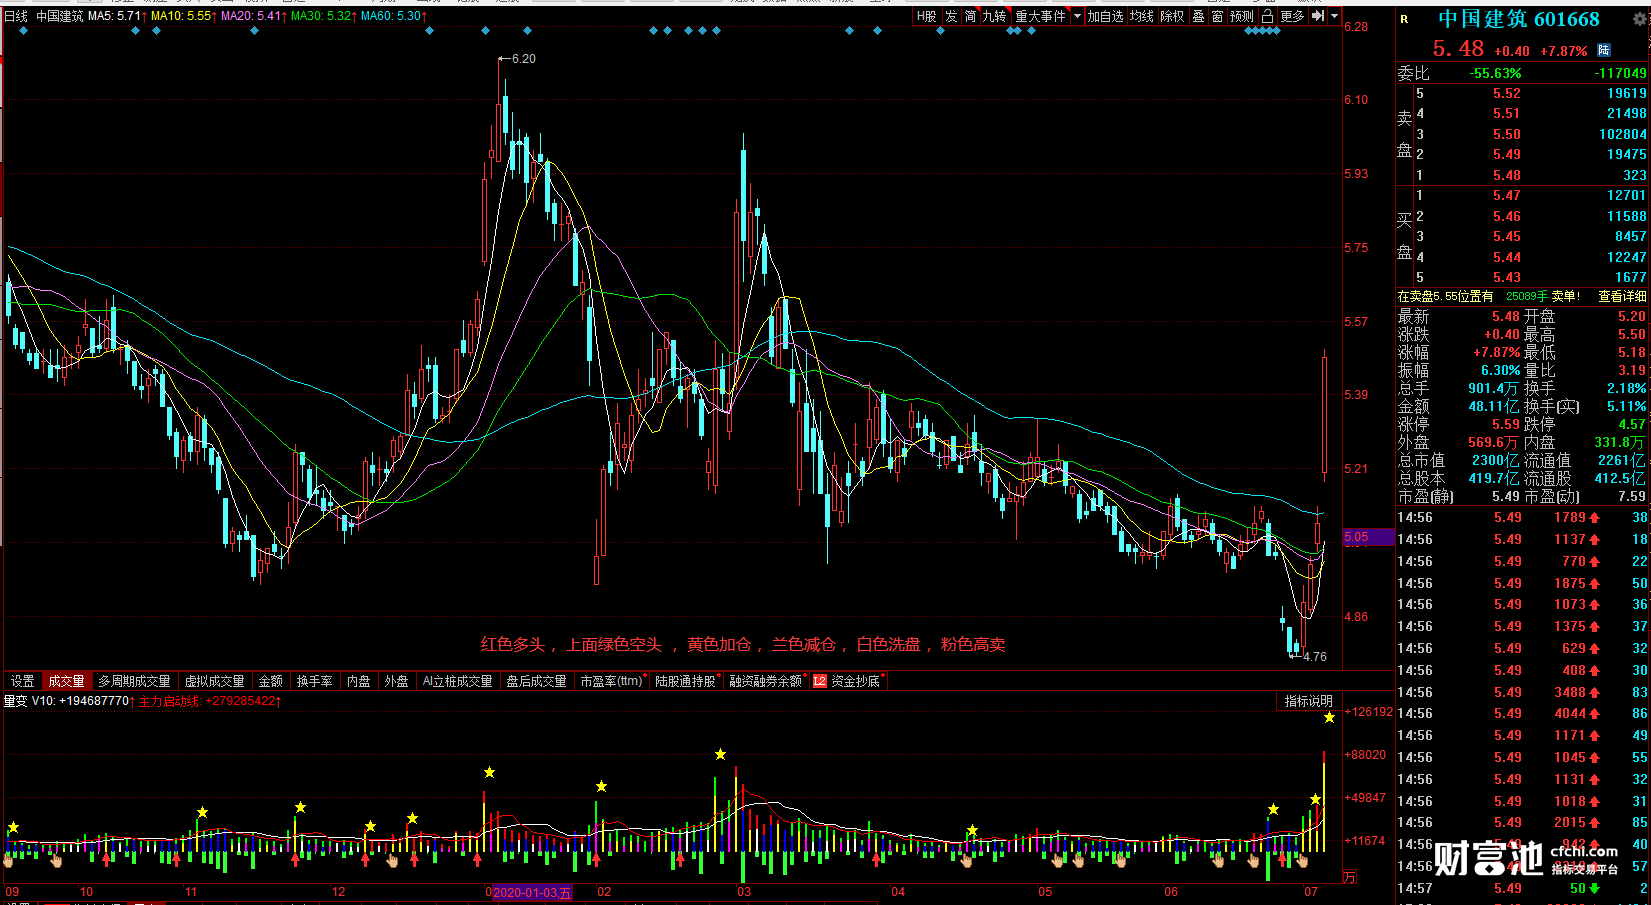The image size is (1651, 905).
Task: Click the stock title 中国建筑 601668
Action: (x=1519, y=19)
